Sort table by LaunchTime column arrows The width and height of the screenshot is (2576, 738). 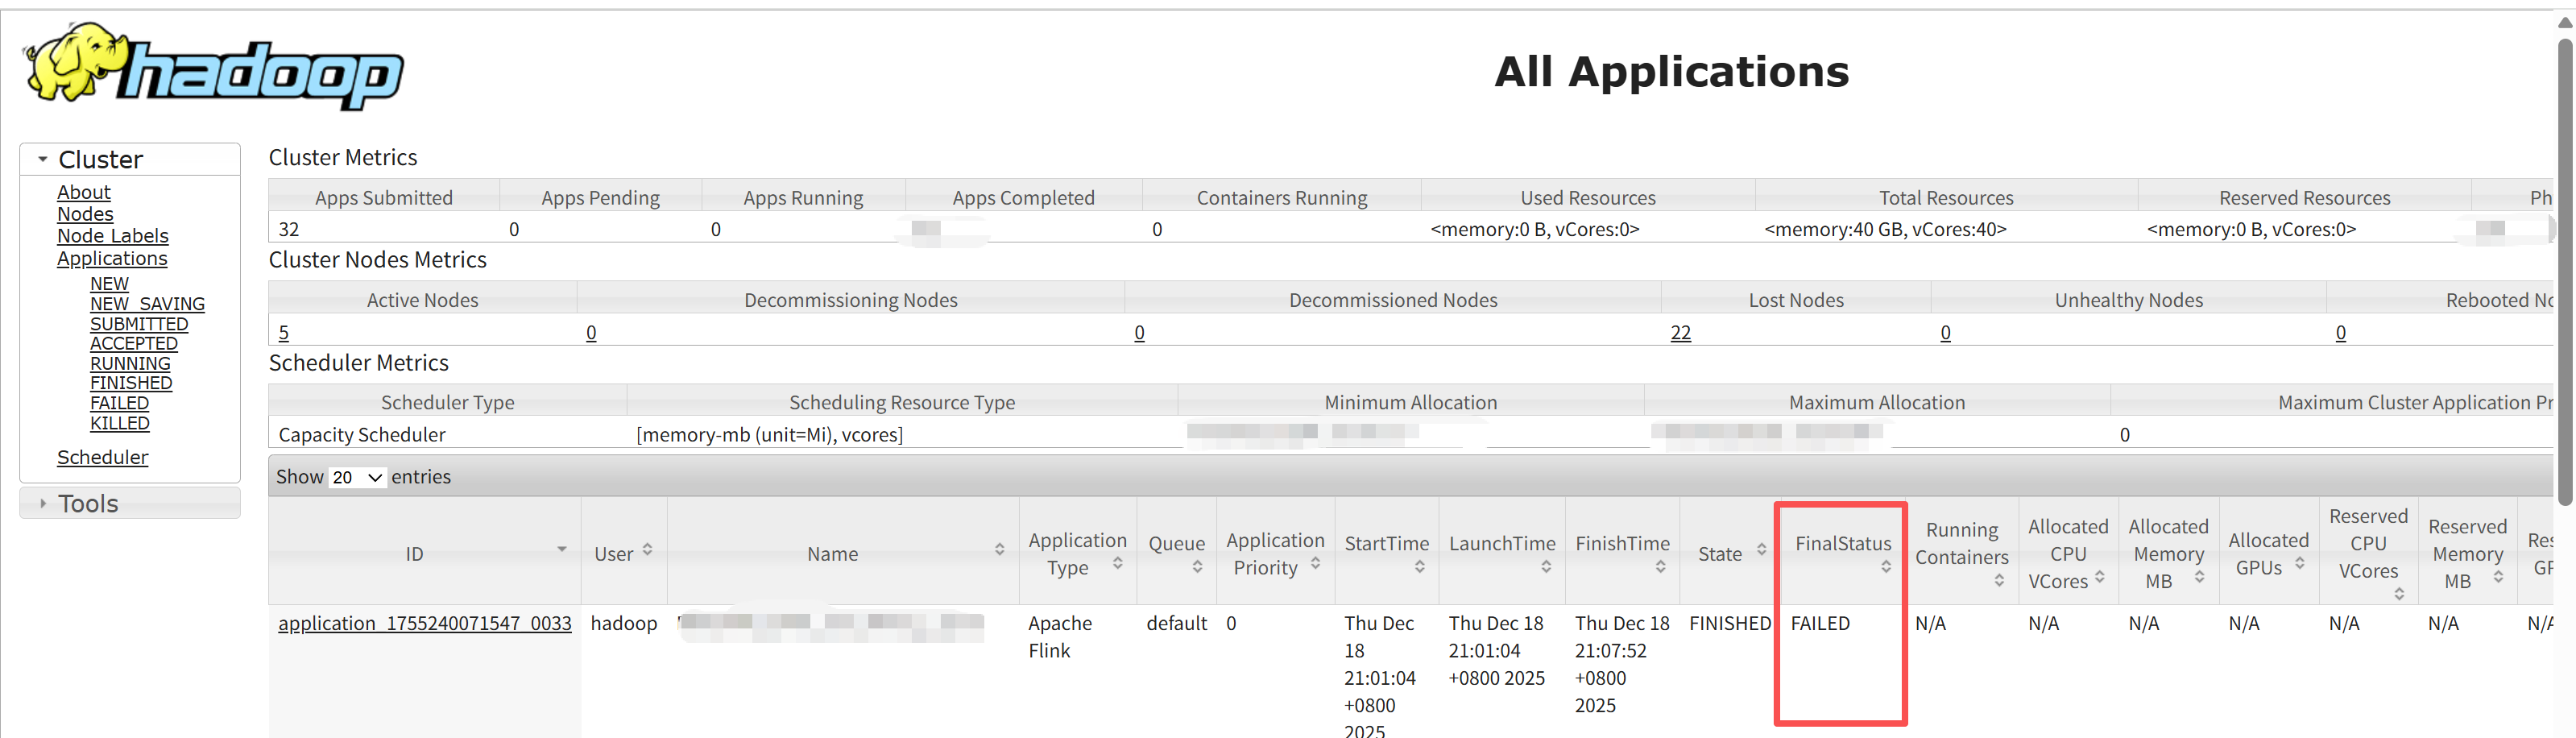pos(1546,567)
